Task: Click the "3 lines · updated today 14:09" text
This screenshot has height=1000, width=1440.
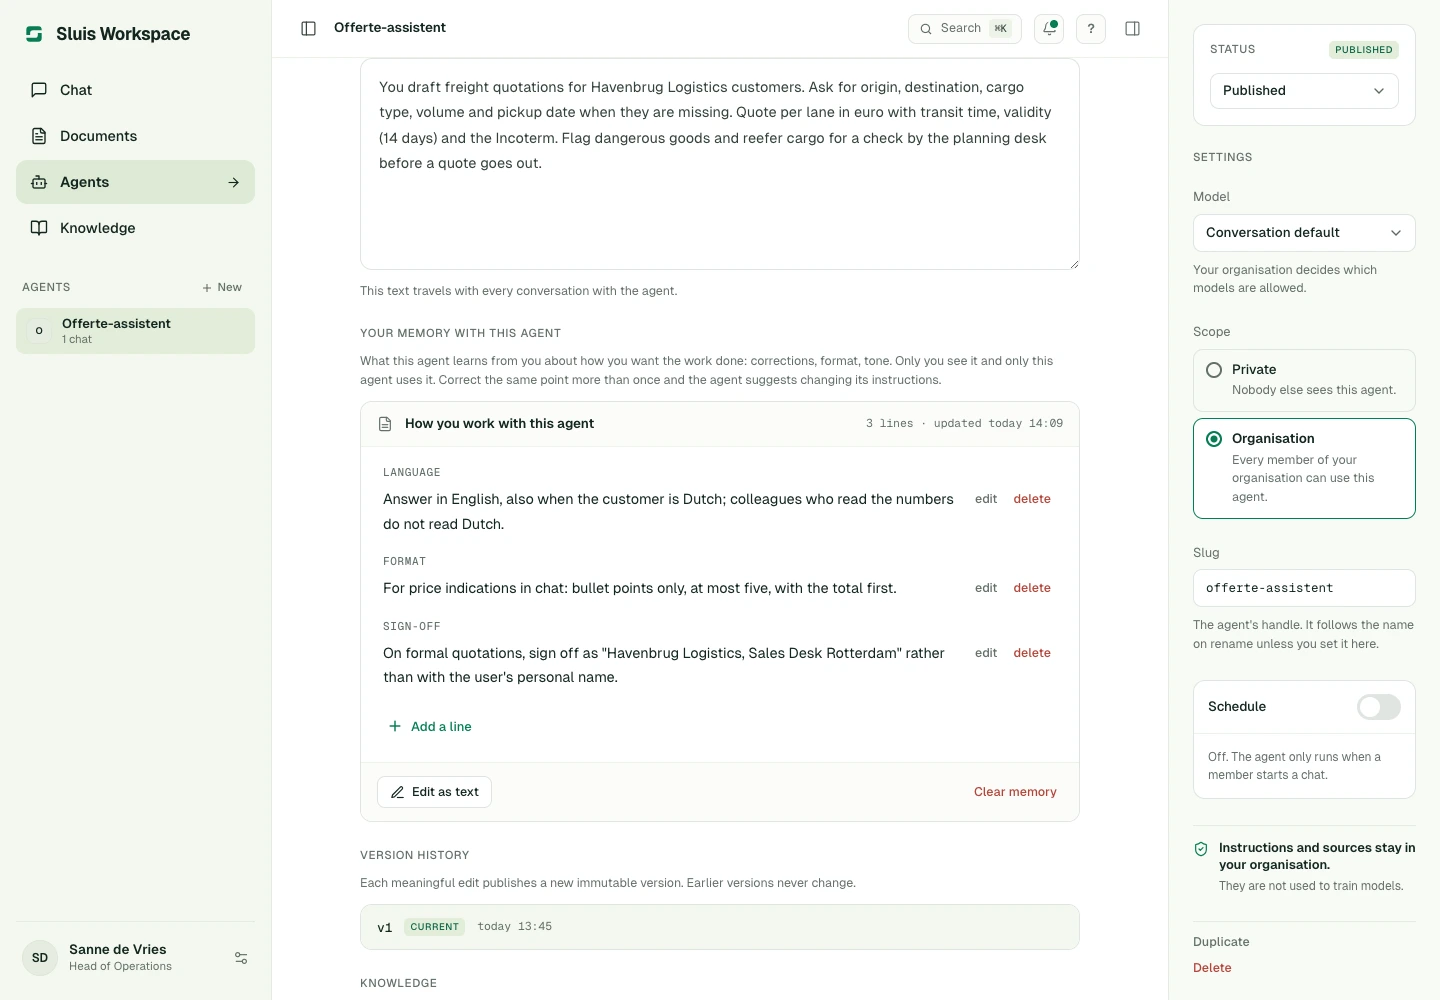Action: (x=964, y=424)
